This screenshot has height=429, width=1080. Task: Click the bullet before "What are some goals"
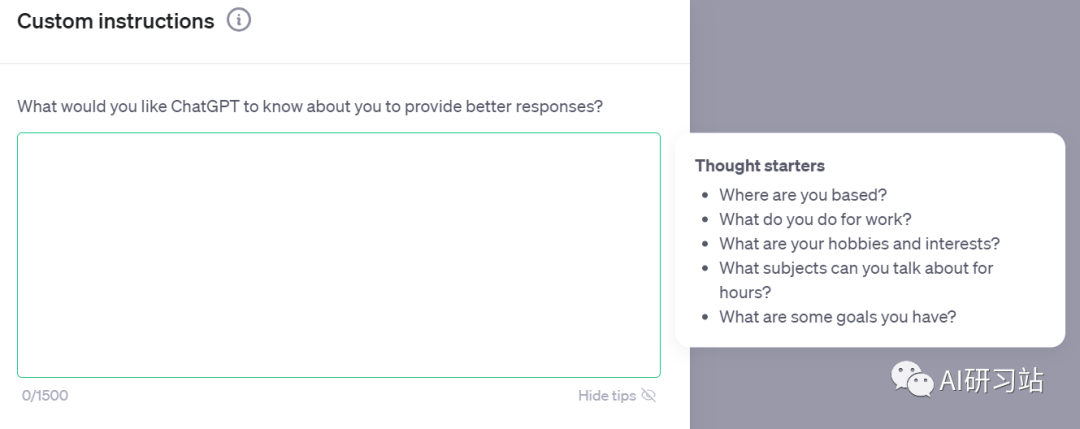tap(705, 317)
